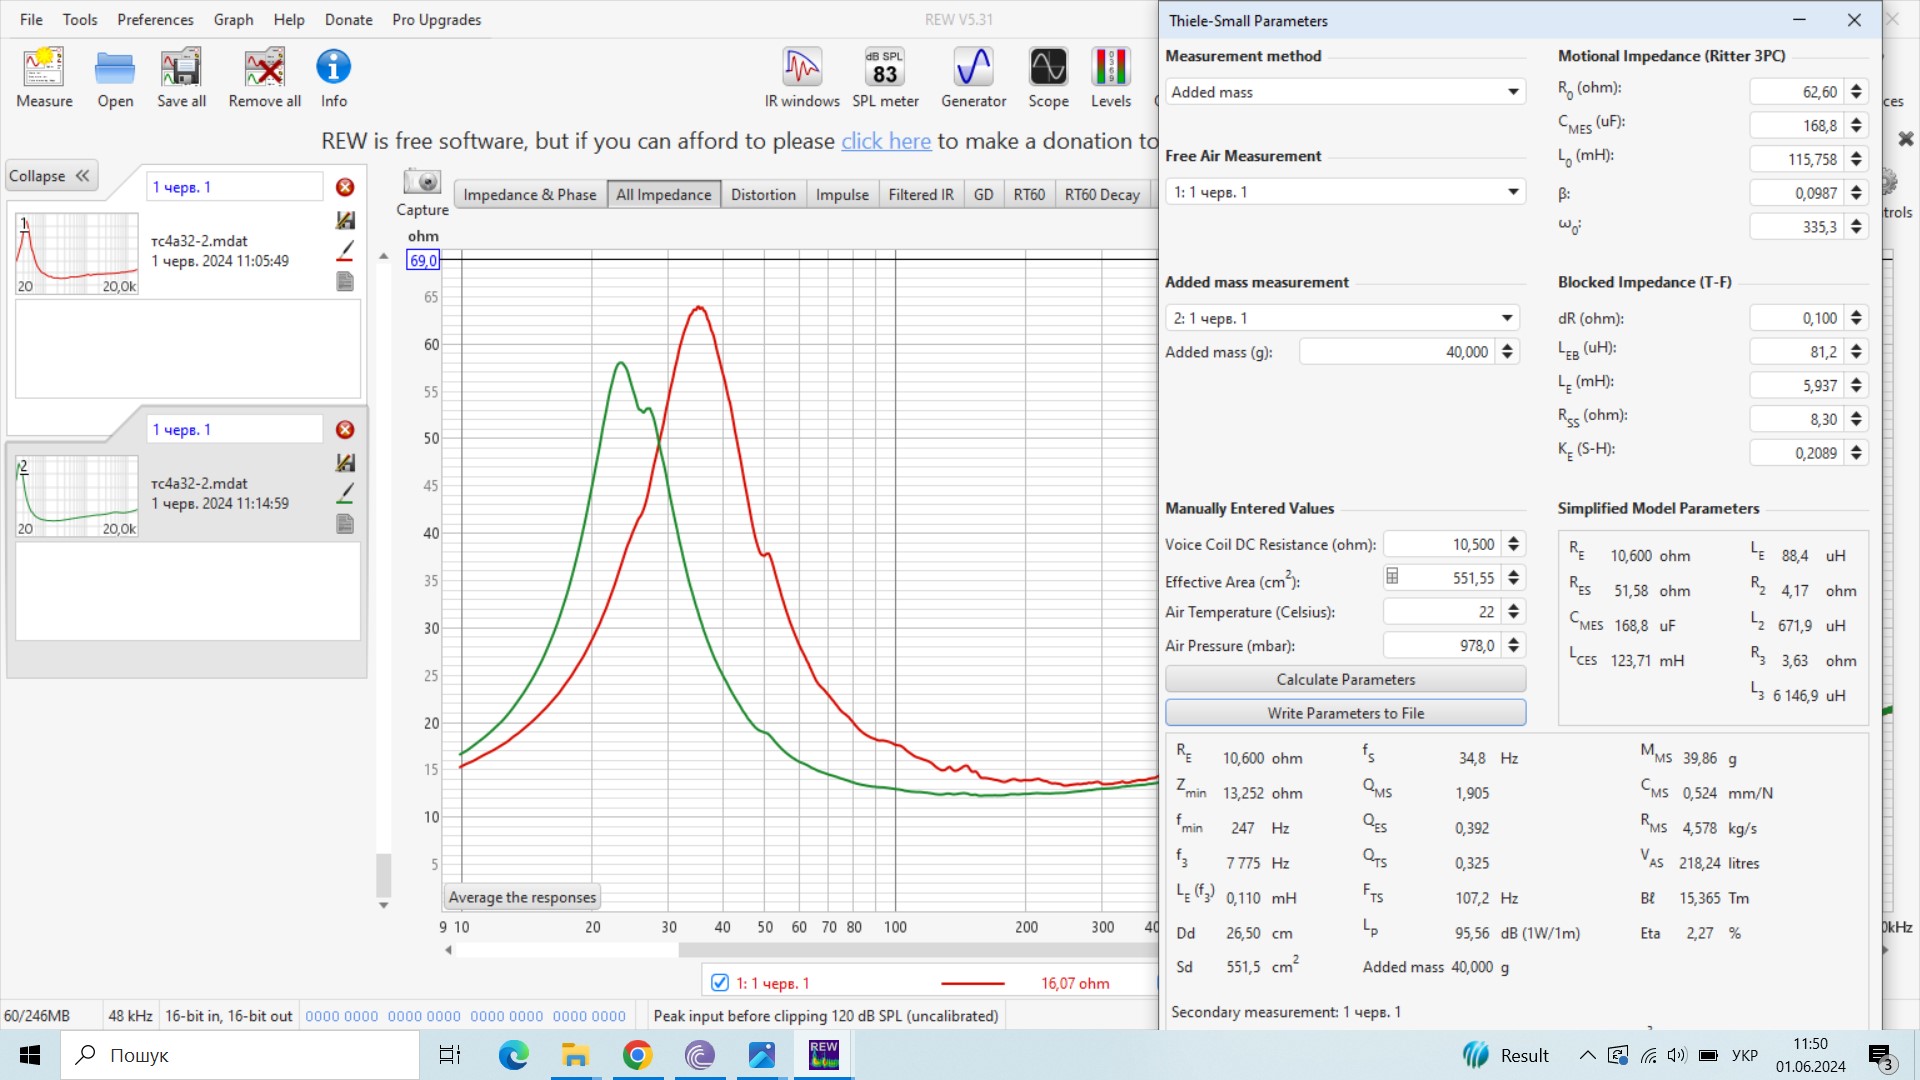Switch to Distortion tab
This screenshot has width=1920, height=1080.
coord(763,194)
